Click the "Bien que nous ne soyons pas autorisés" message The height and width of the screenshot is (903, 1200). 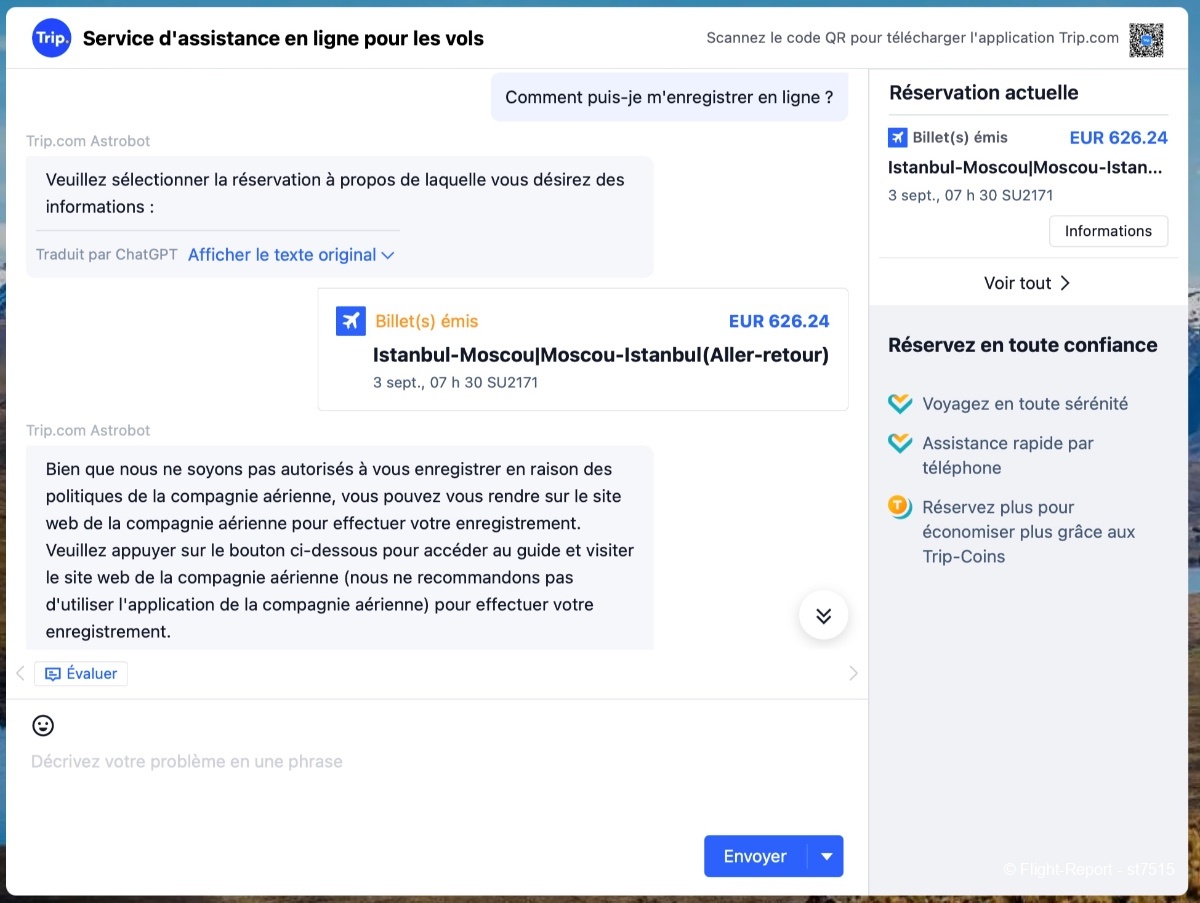[x=340, y=550]
